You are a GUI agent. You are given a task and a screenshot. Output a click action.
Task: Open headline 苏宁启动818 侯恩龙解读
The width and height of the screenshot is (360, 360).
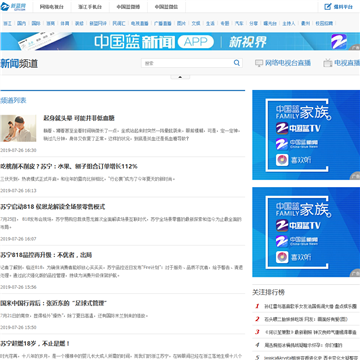point(53,207)
